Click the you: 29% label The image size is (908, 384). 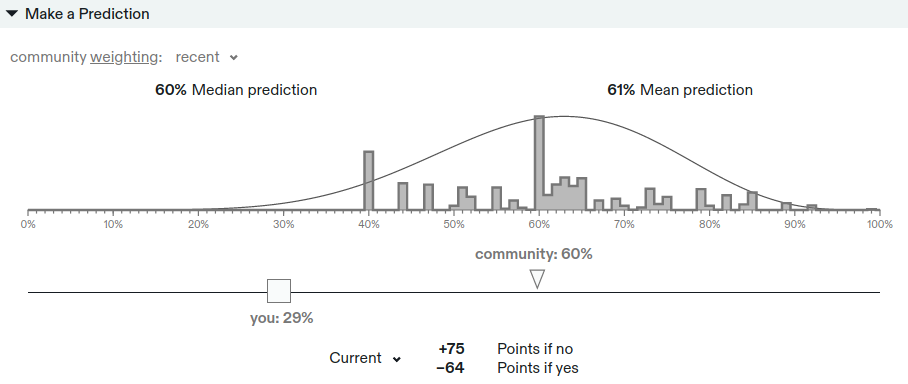(x=281, y=318)
